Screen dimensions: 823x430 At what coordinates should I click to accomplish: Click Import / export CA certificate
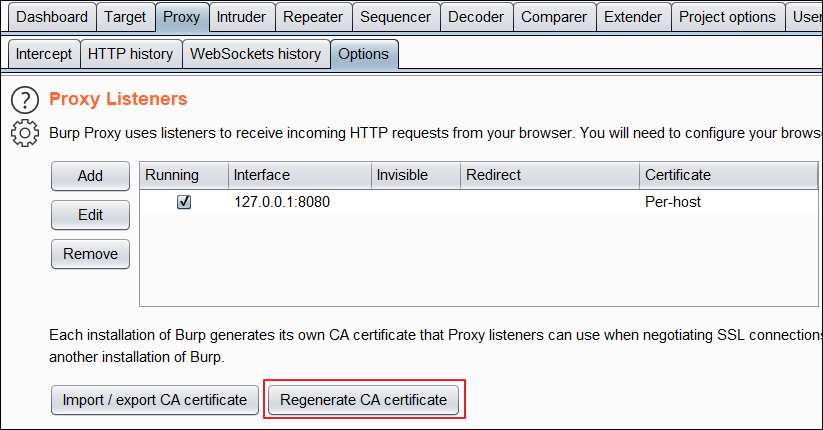coord(155,400)
